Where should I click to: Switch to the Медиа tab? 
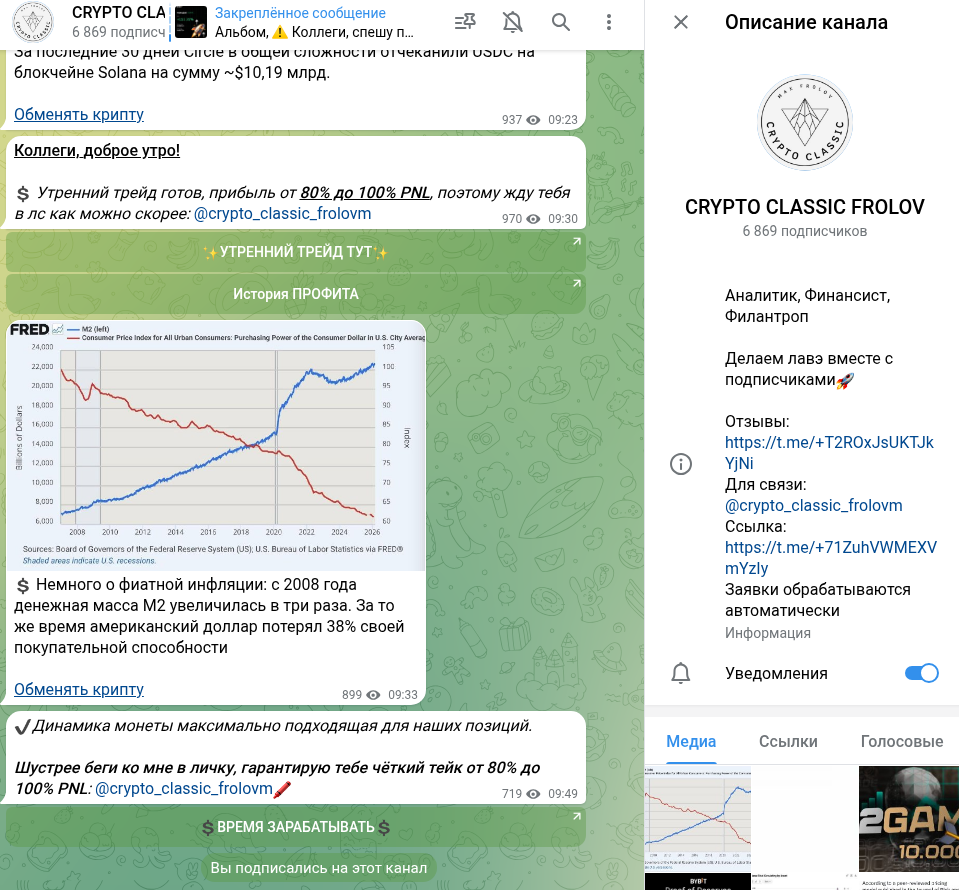click(691, 741)
